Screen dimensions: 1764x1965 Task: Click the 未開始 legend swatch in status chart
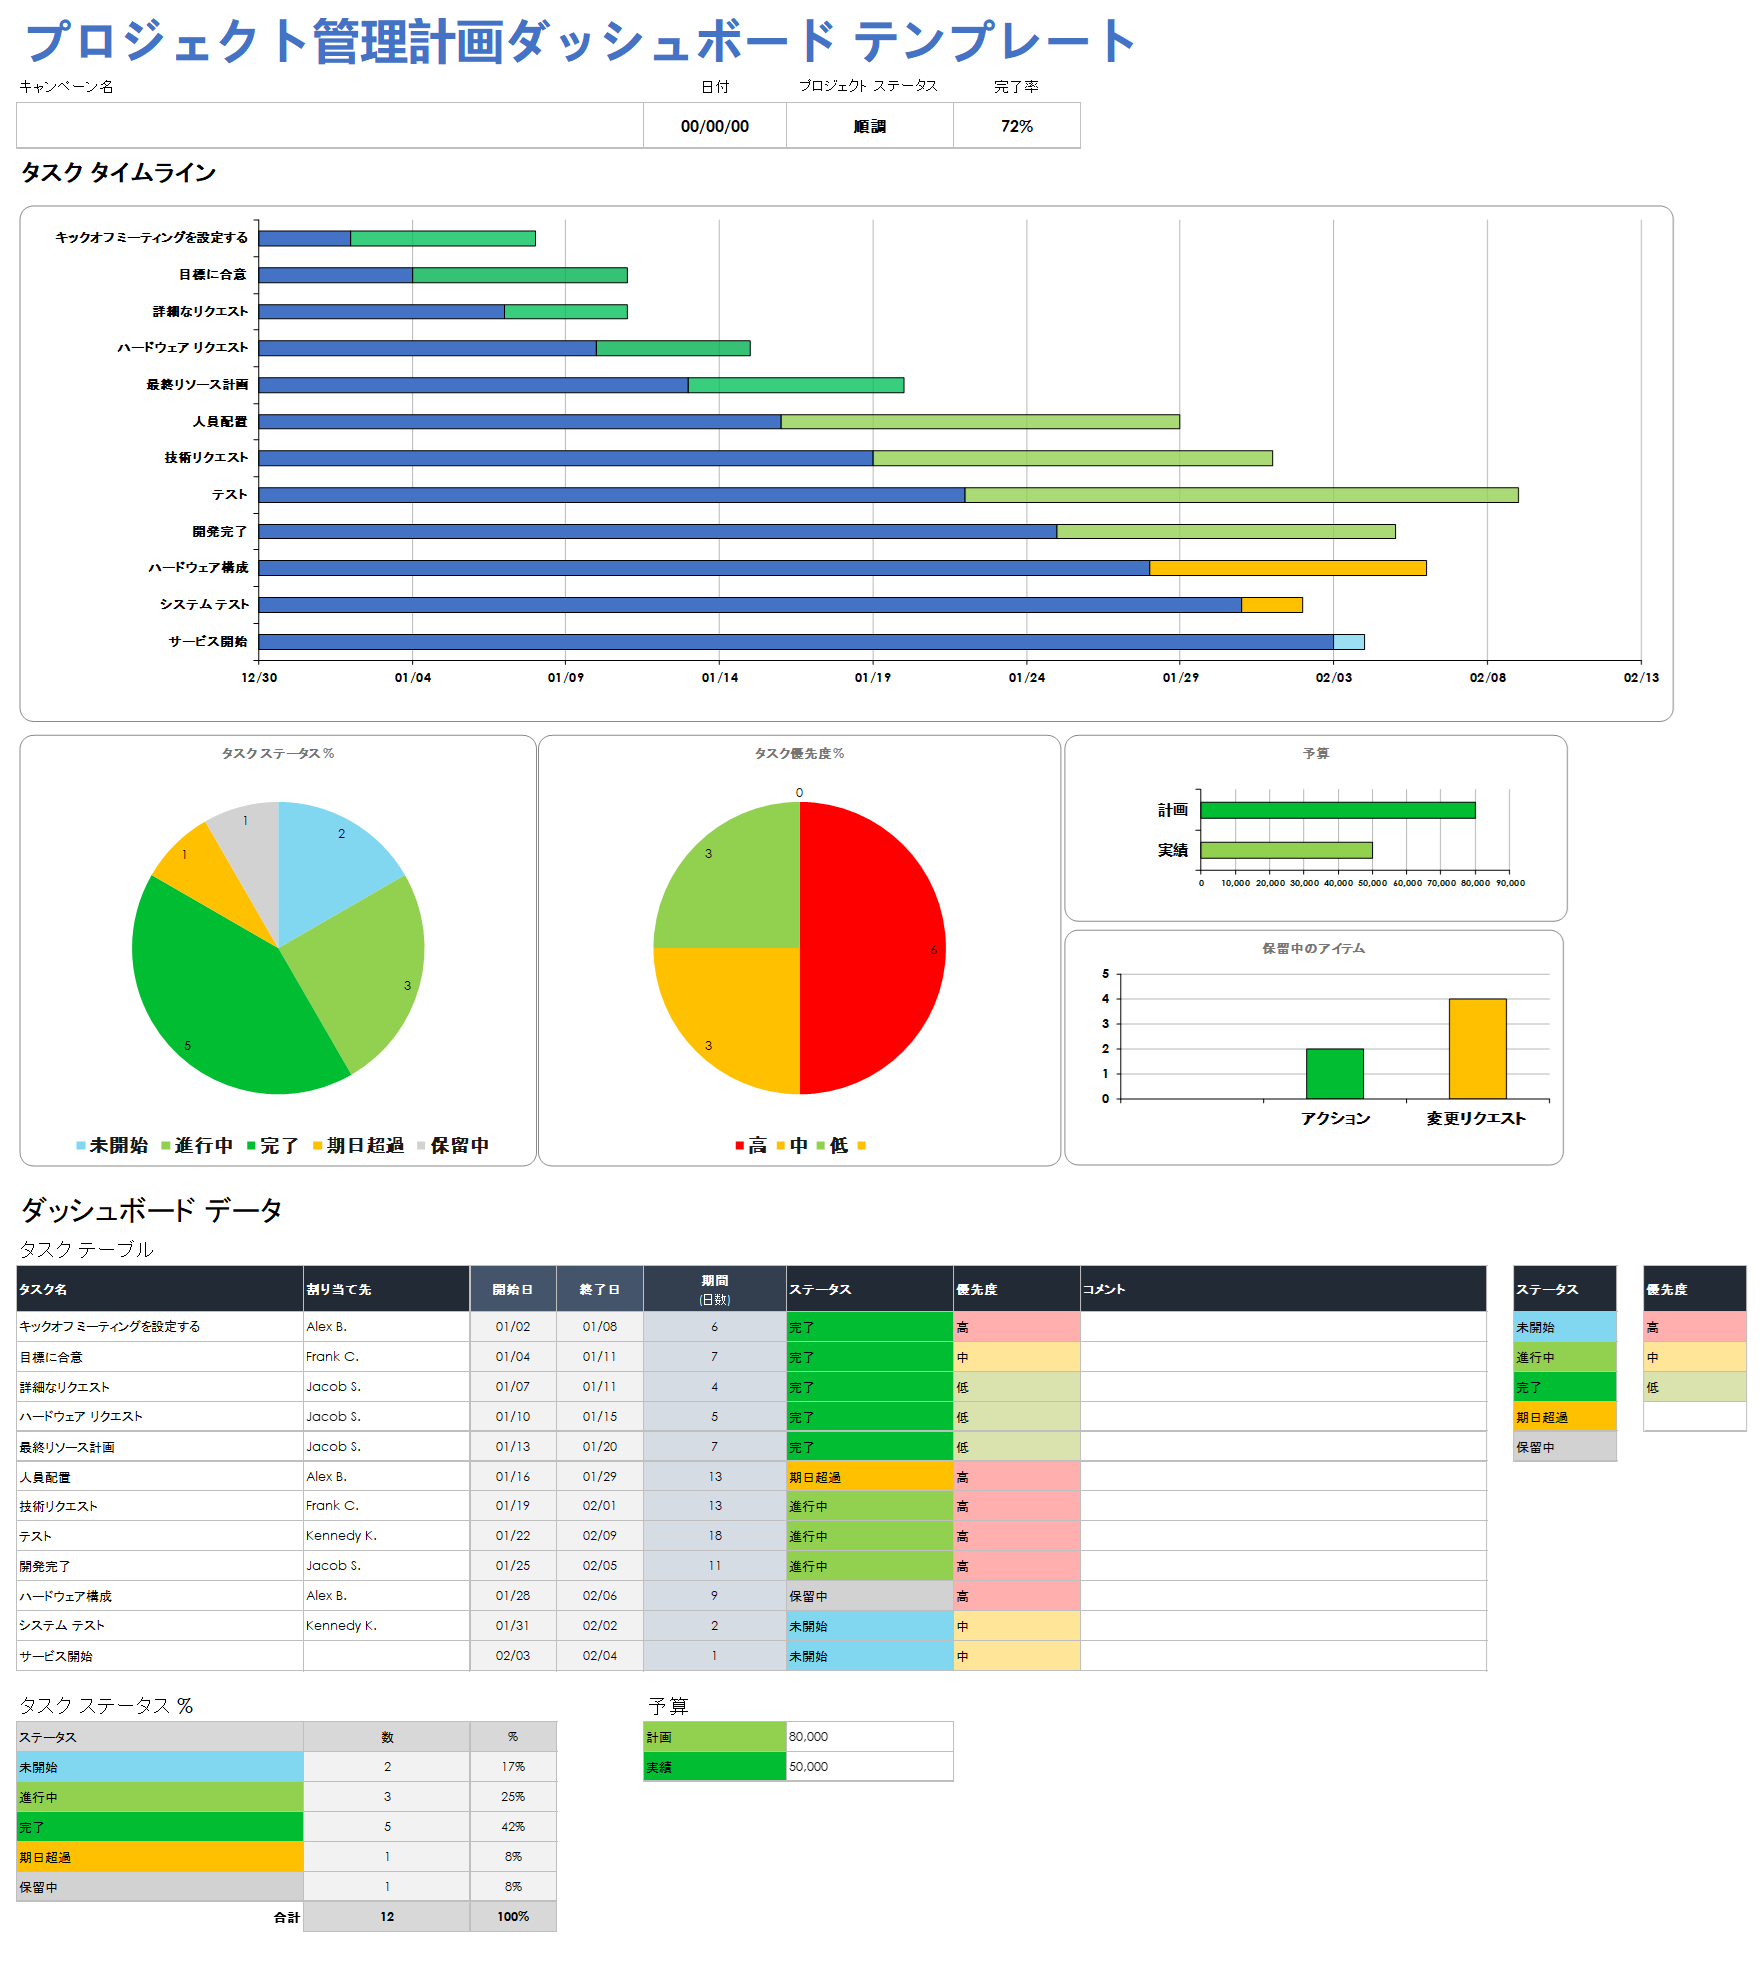coord(81,1146)
